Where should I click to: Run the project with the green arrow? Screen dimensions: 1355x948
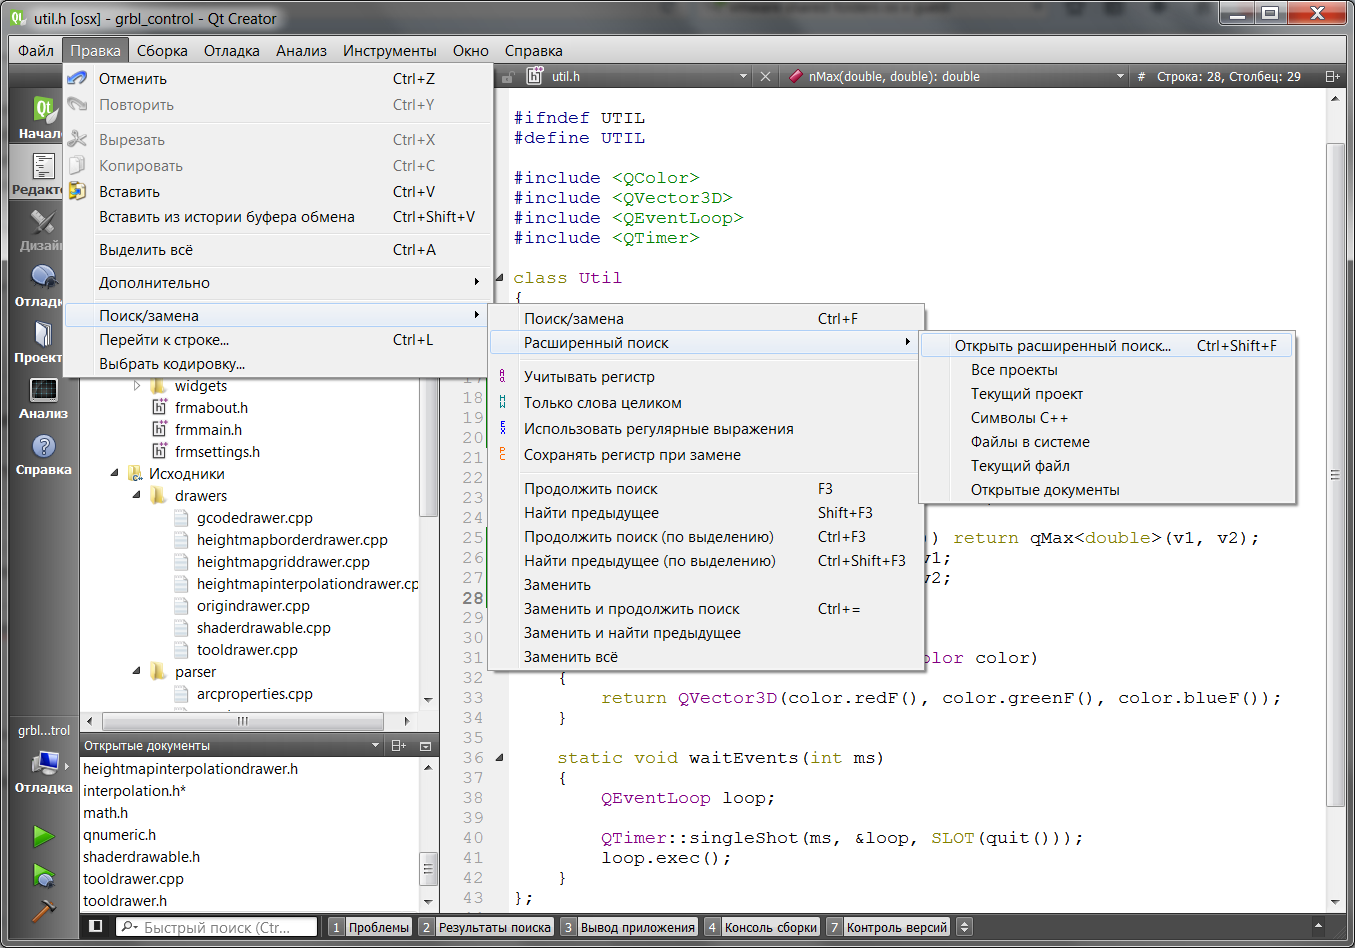point(43,835)
